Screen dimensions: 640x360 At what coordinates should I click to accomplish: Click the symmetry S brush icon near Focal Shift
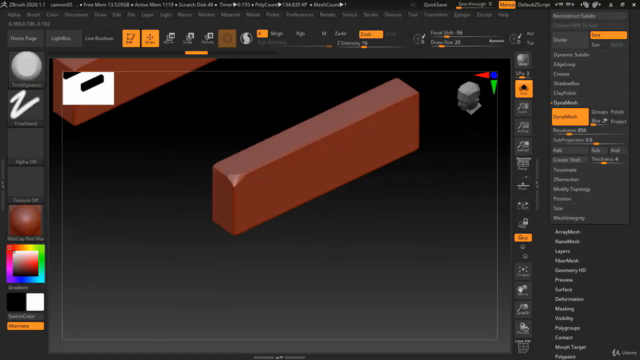(419, 39)
